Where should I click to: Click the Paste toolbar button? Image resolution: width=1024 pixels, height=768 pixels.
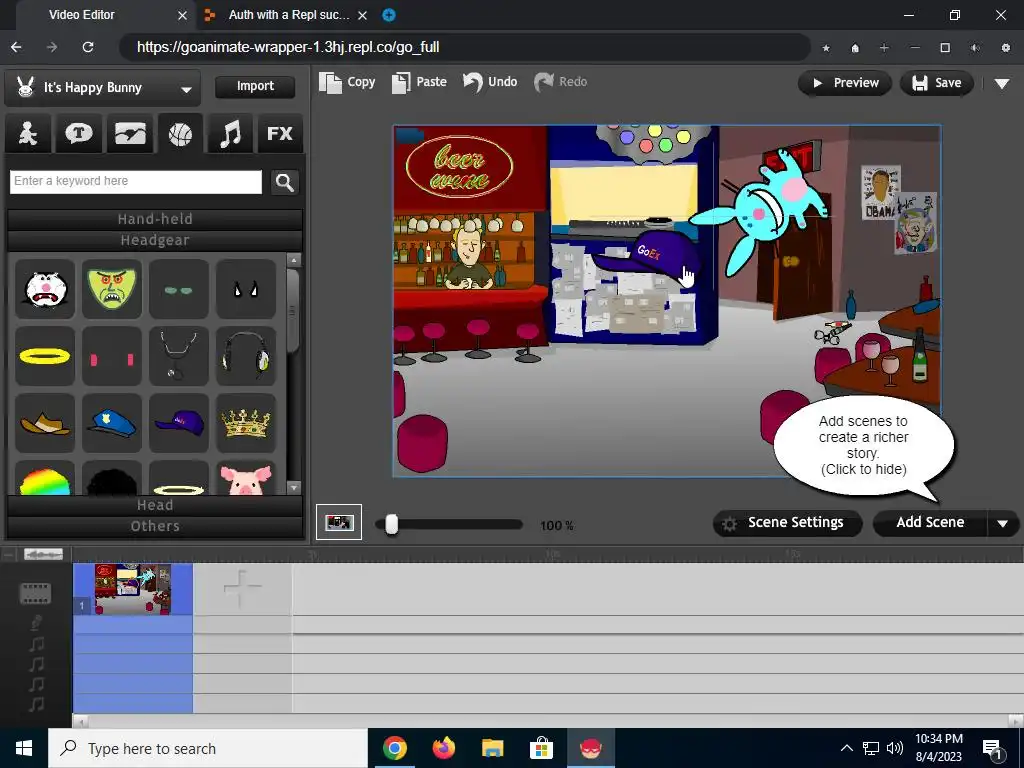coord(419,82)
